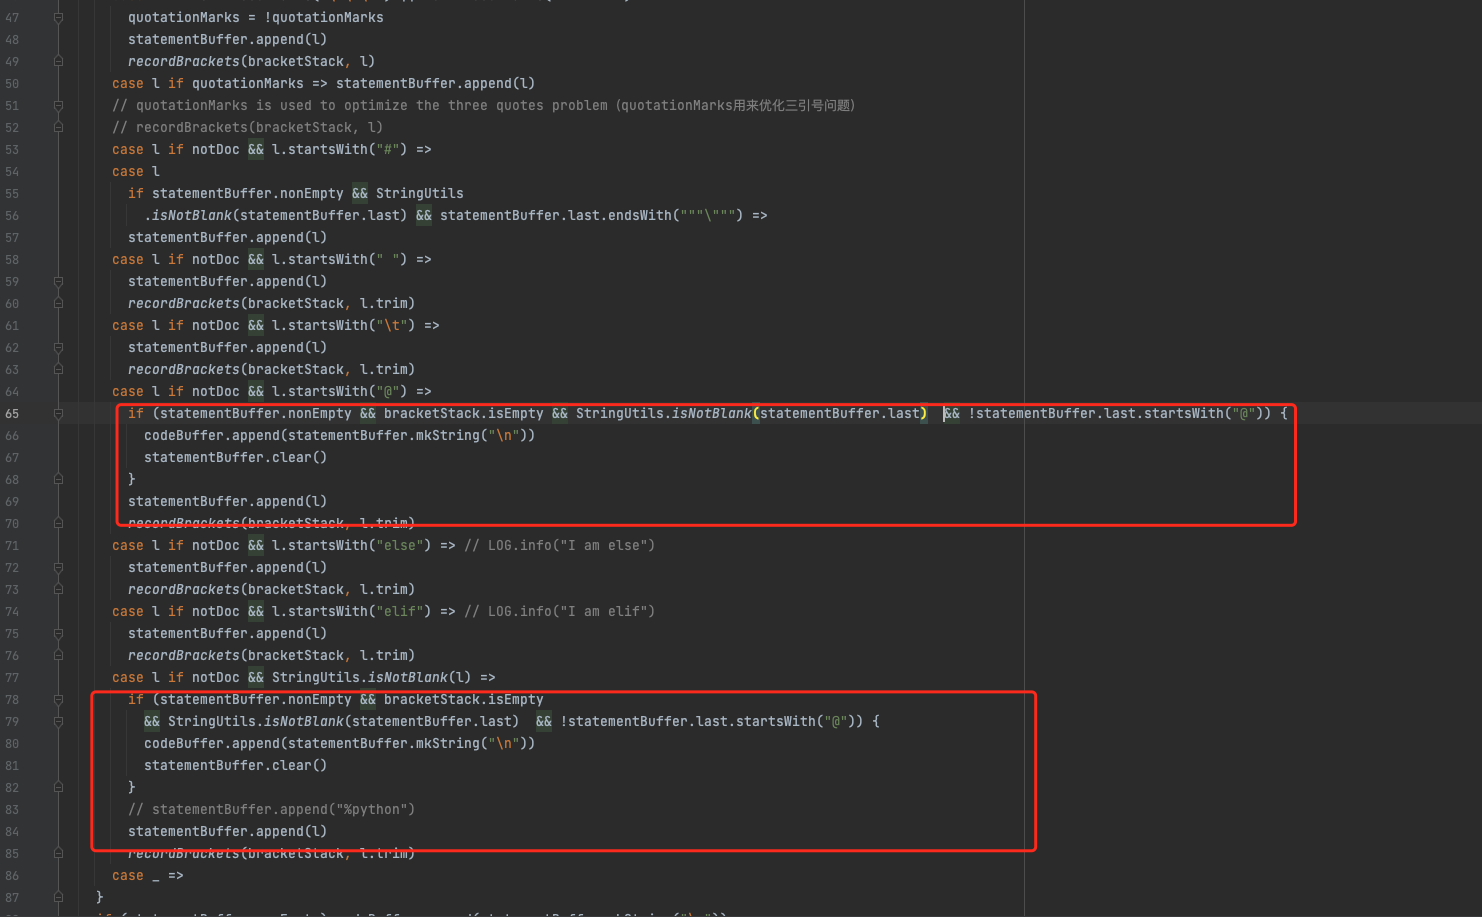Click 'codeBuffer.append' on line 80
The height and width of the screenshot is (917, 1482).
click(212, 744)
